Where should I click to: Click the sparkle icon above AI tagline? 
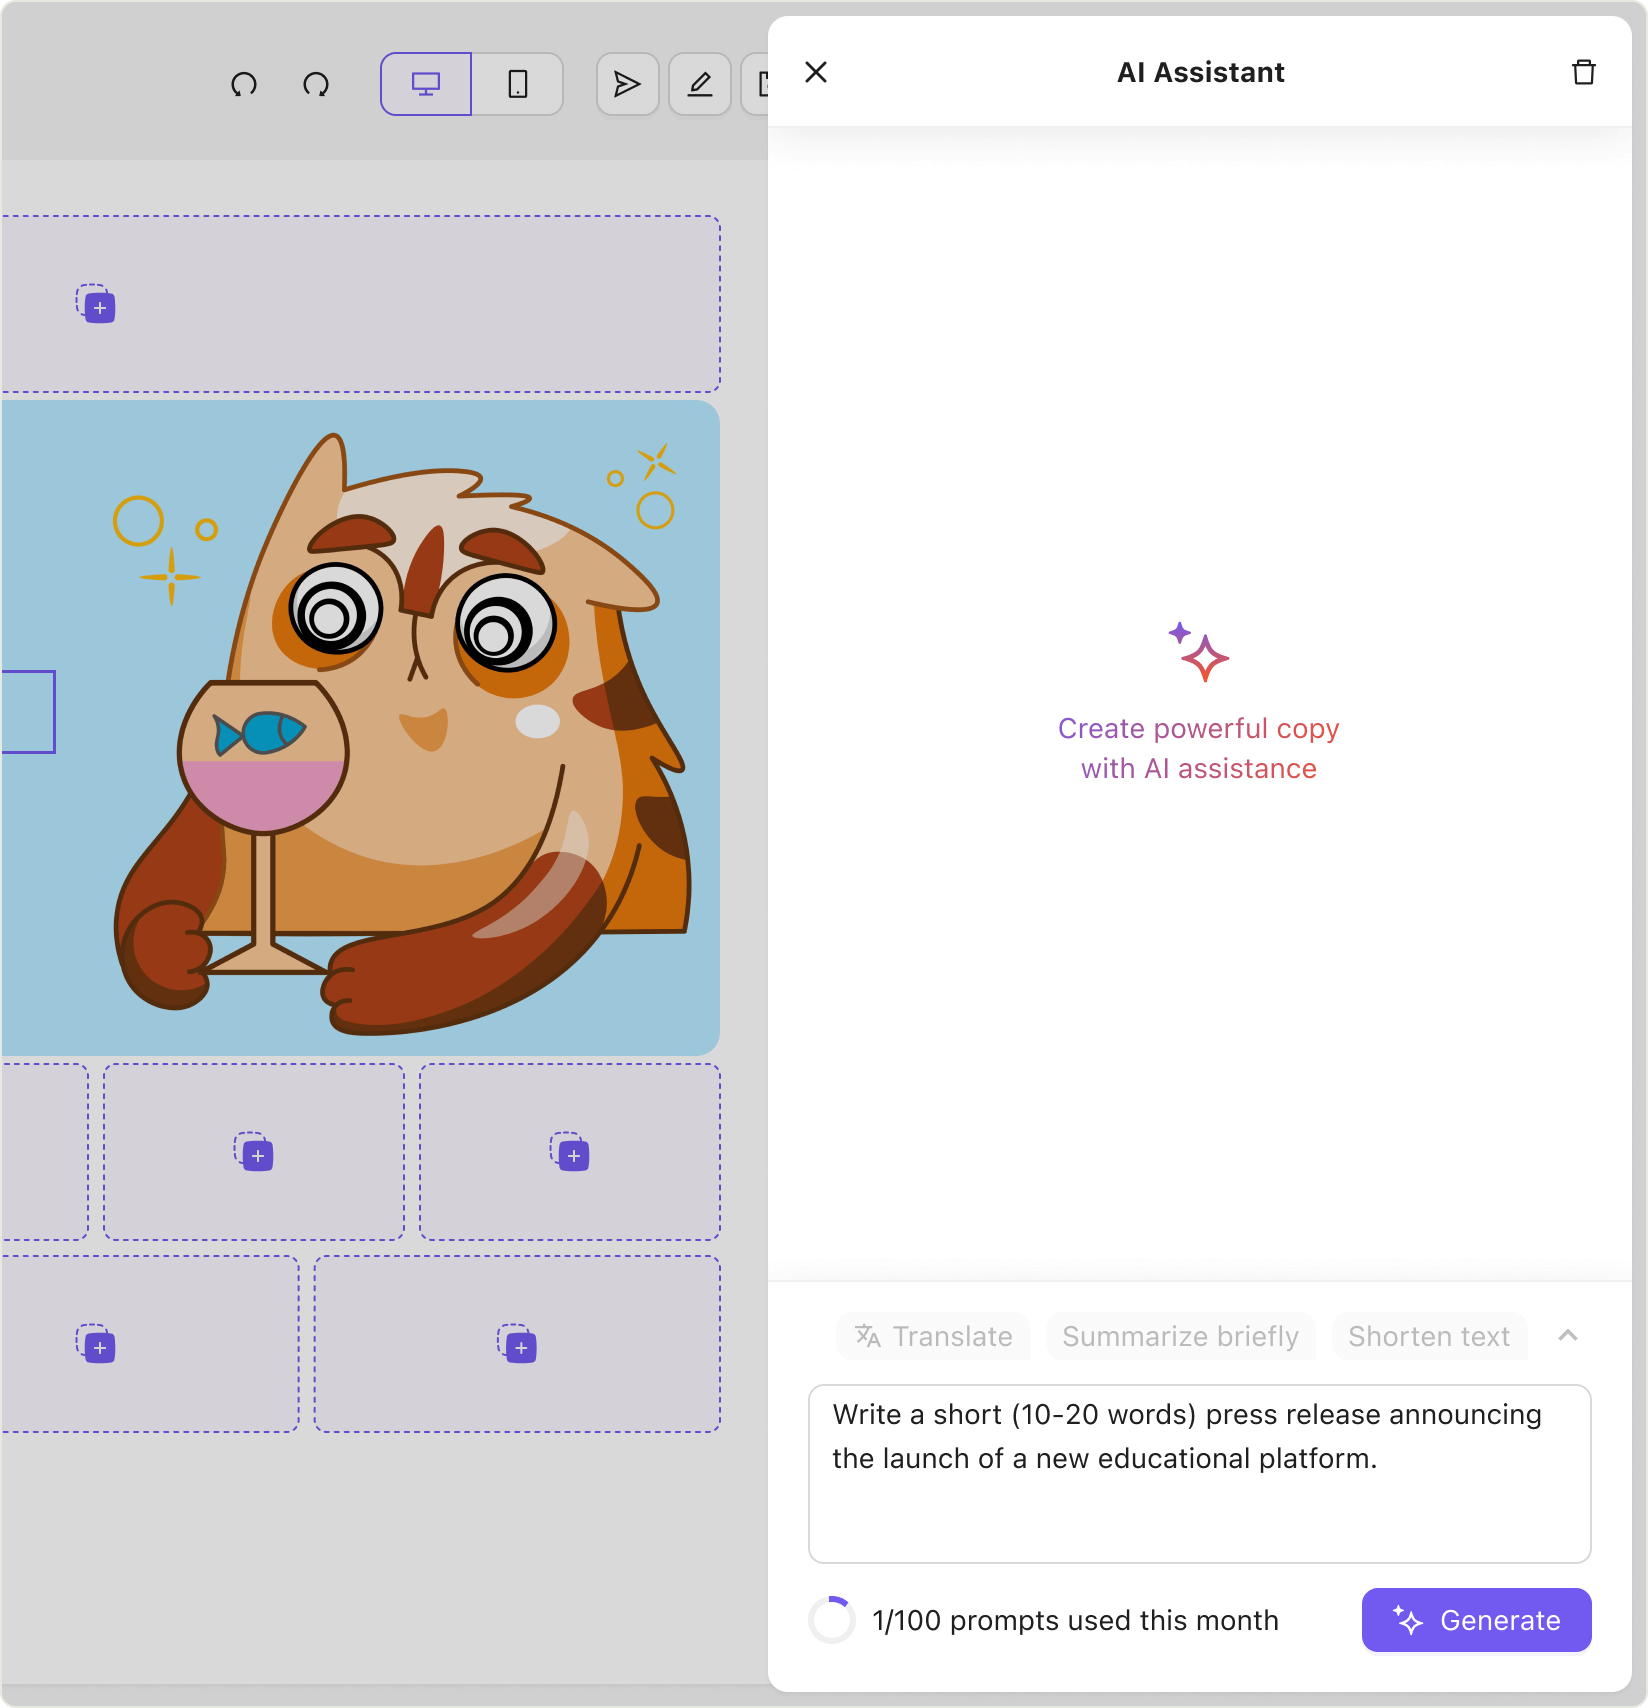1199,652
